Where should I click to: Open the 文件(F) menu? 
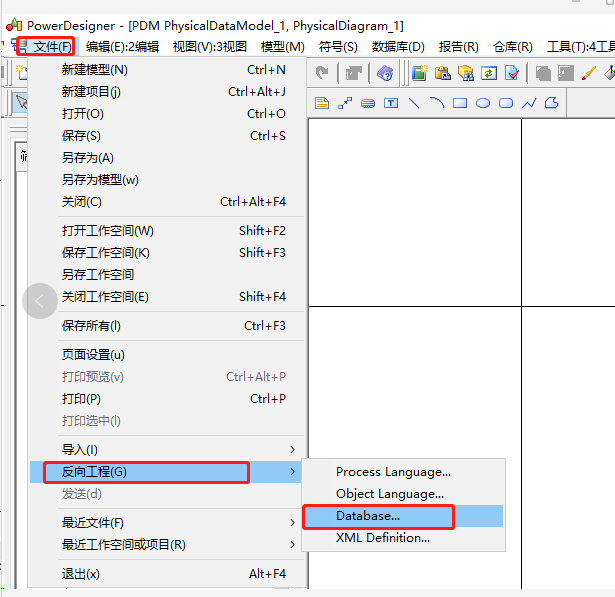53,47
